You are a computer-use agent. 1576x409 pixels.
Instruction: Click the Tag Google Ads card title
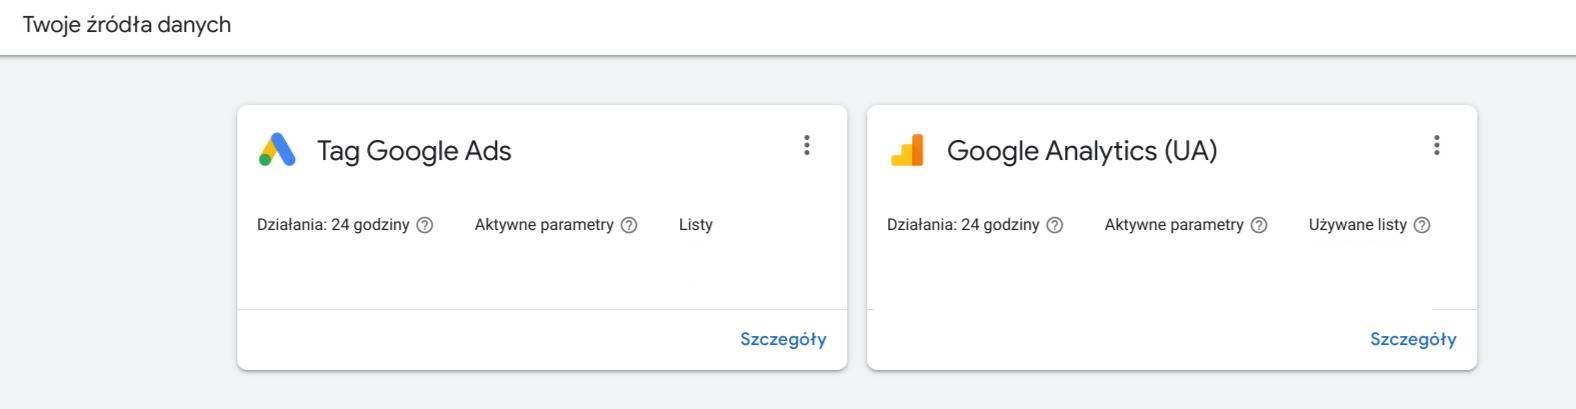tap(414, 151)
